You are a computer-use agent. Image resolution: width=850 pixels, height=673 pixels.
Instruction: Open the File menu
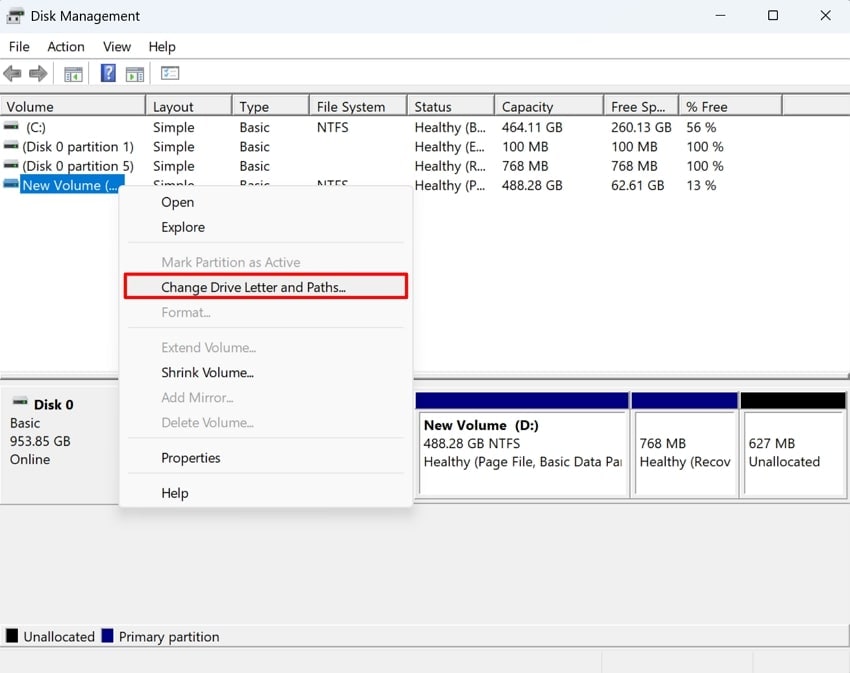click(19, 47)
